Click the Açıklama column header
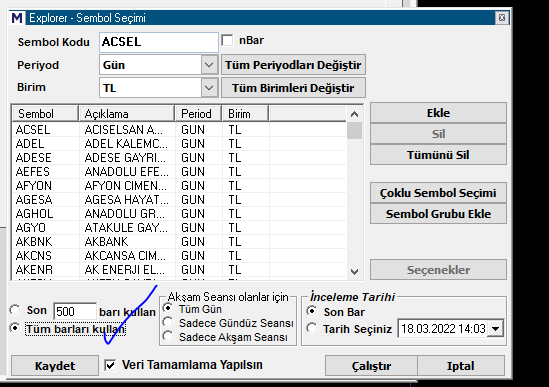This screenshot has height=387, width=549. point(126,114)
